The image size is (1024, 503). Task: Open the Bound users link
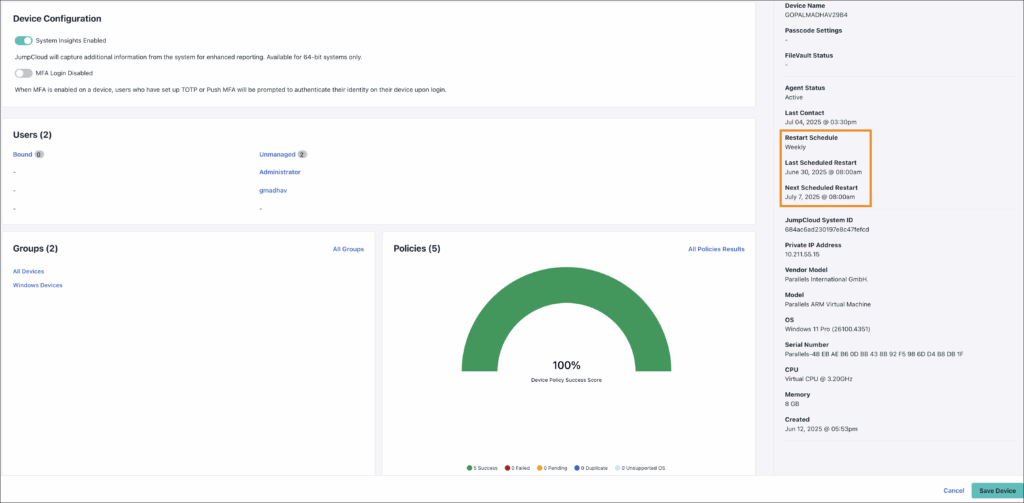coord(22,155)
